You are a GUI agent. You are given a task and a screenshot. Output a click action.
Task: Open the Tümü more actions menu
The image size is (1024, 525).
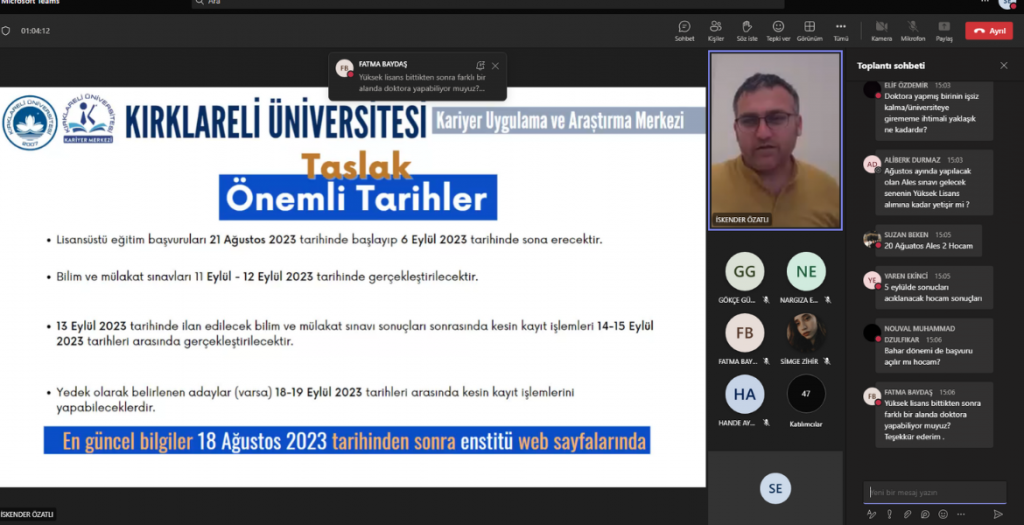pos(840,31)
